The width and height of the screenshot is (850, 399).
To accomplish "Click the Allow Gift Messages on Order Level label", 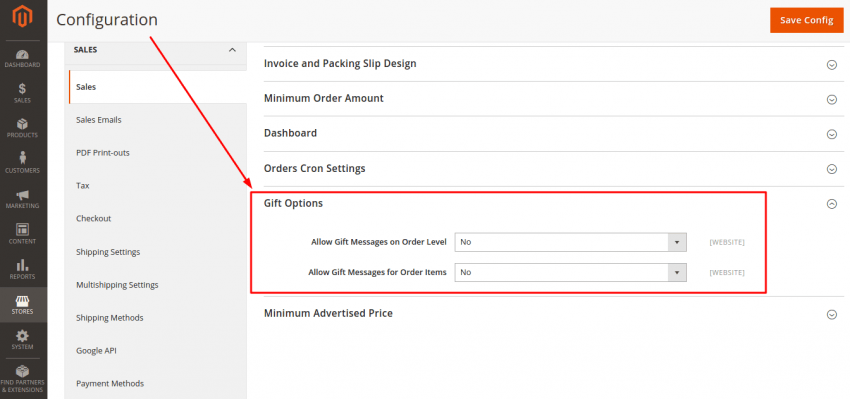I will point(379,242).
